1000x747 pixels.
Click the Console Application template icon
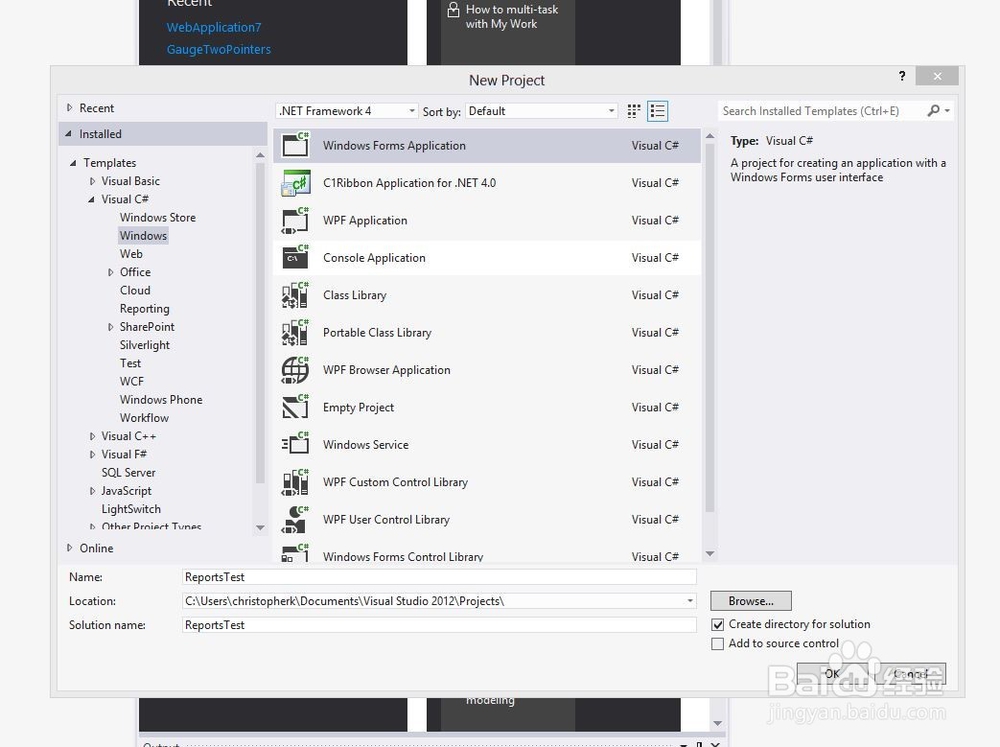(x=295, y=257)
